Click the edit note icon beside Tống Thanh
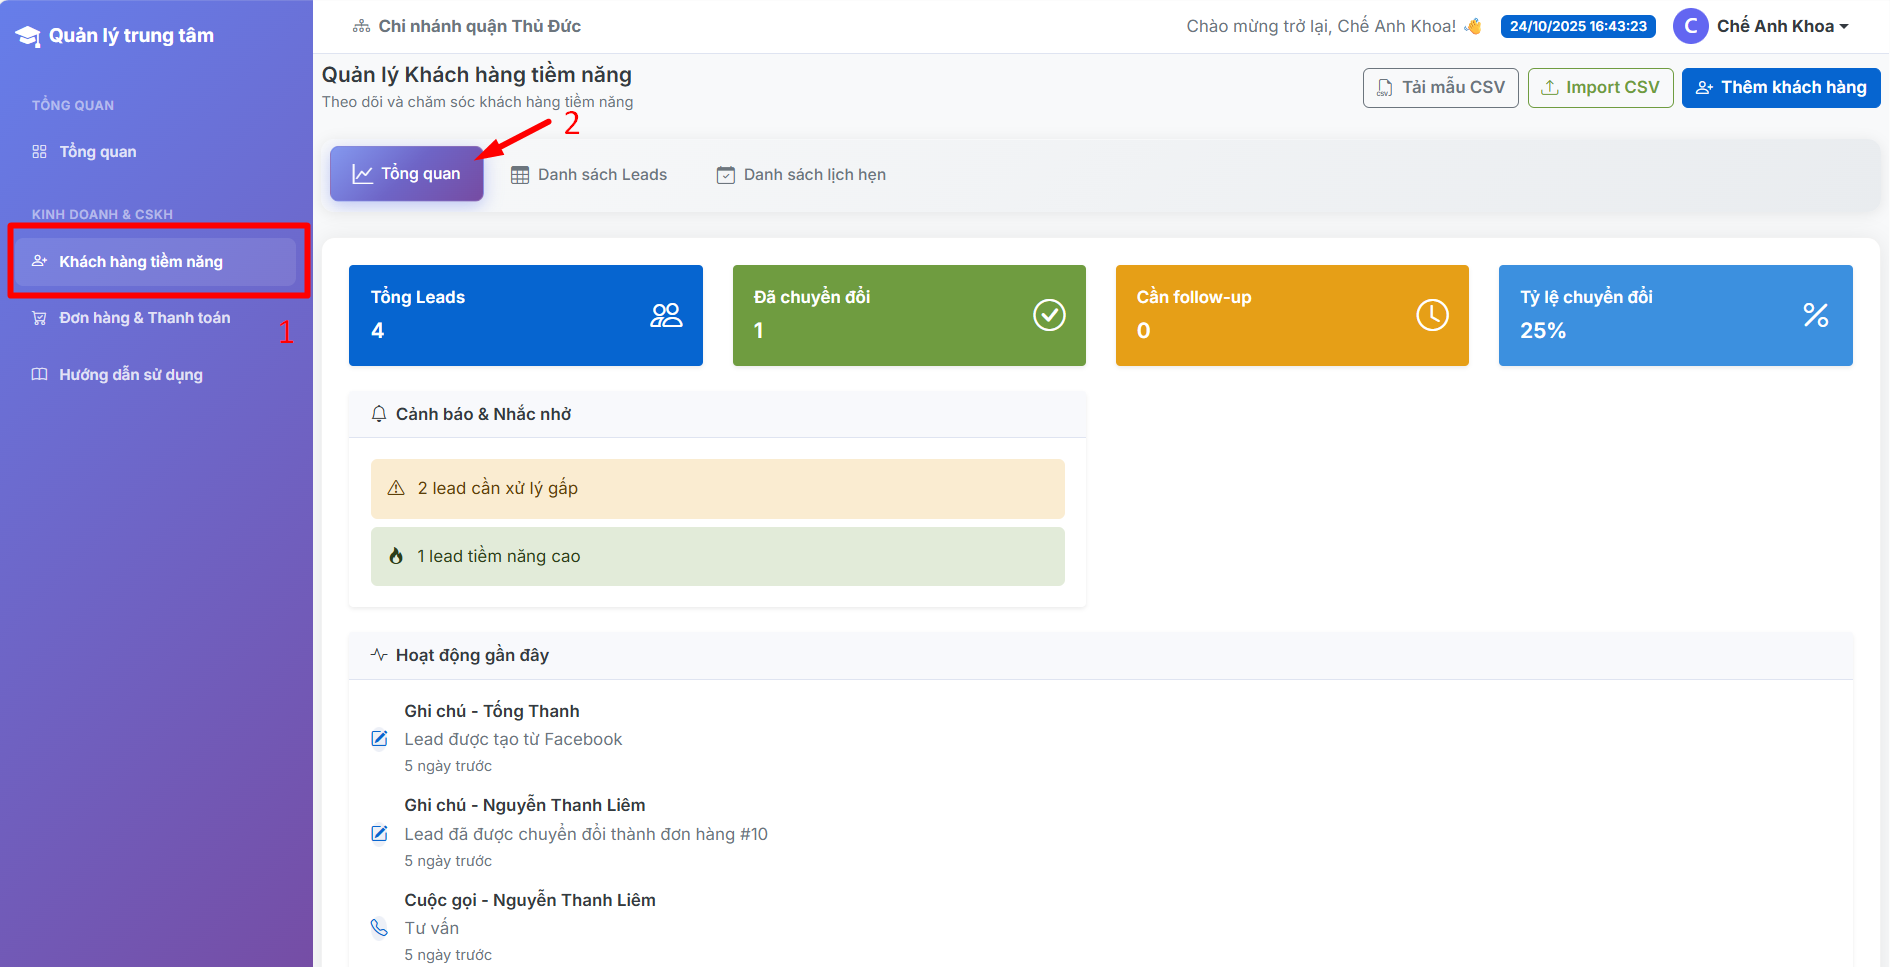1890x967 pixels. click(380, 739)
